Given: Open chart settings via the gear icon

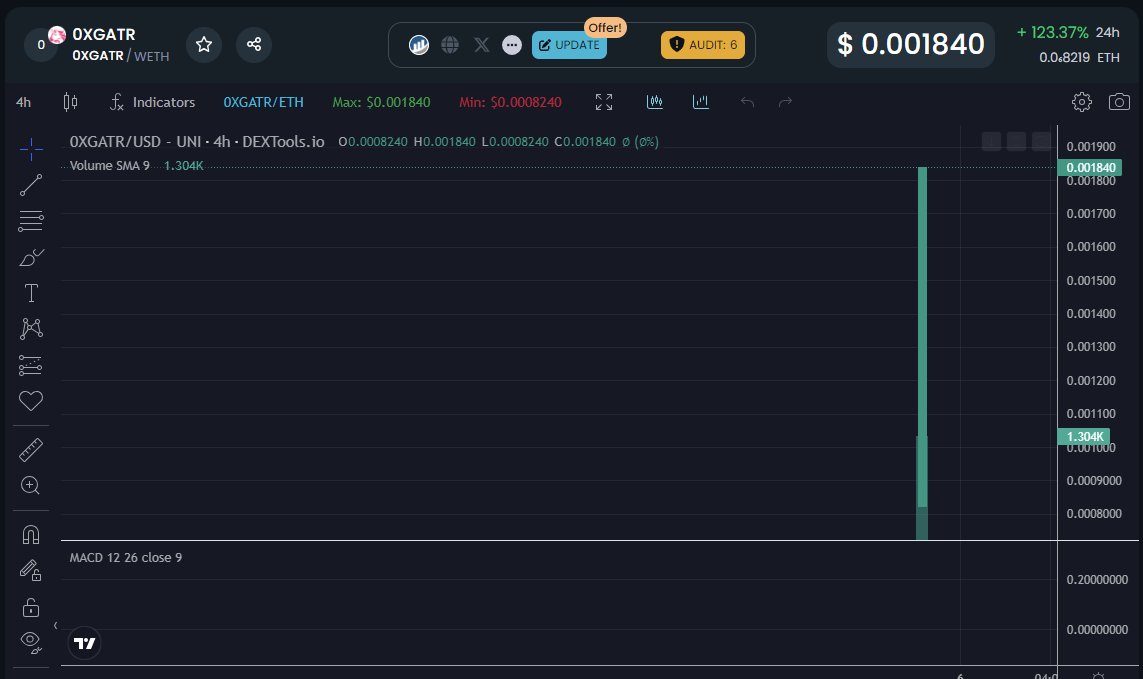Looking at the screenshot, I should pyautogui.click(x=1081, y=101).
